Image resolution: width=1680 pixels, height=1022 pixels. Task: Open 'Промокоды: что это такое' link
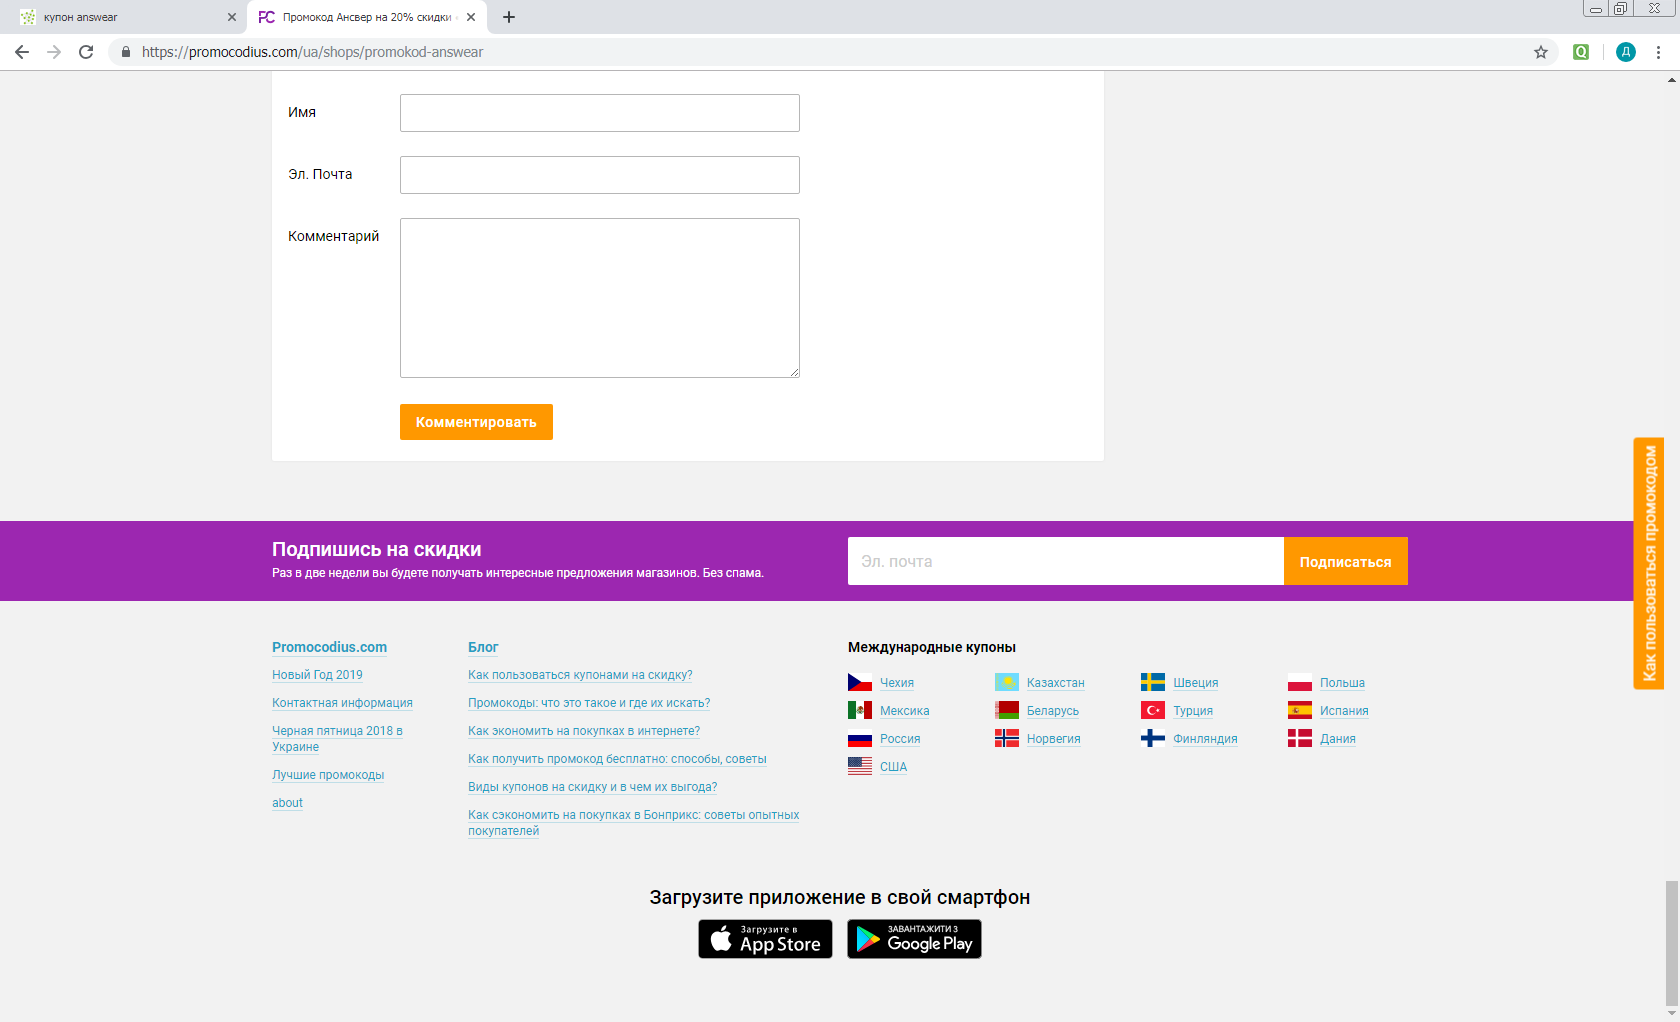coord(589,703)
